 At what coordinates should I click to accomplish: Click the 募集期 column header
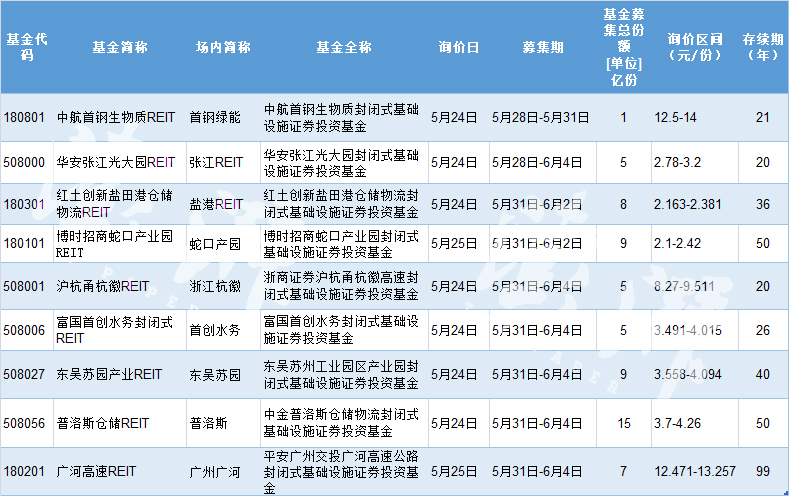(542, 47)
